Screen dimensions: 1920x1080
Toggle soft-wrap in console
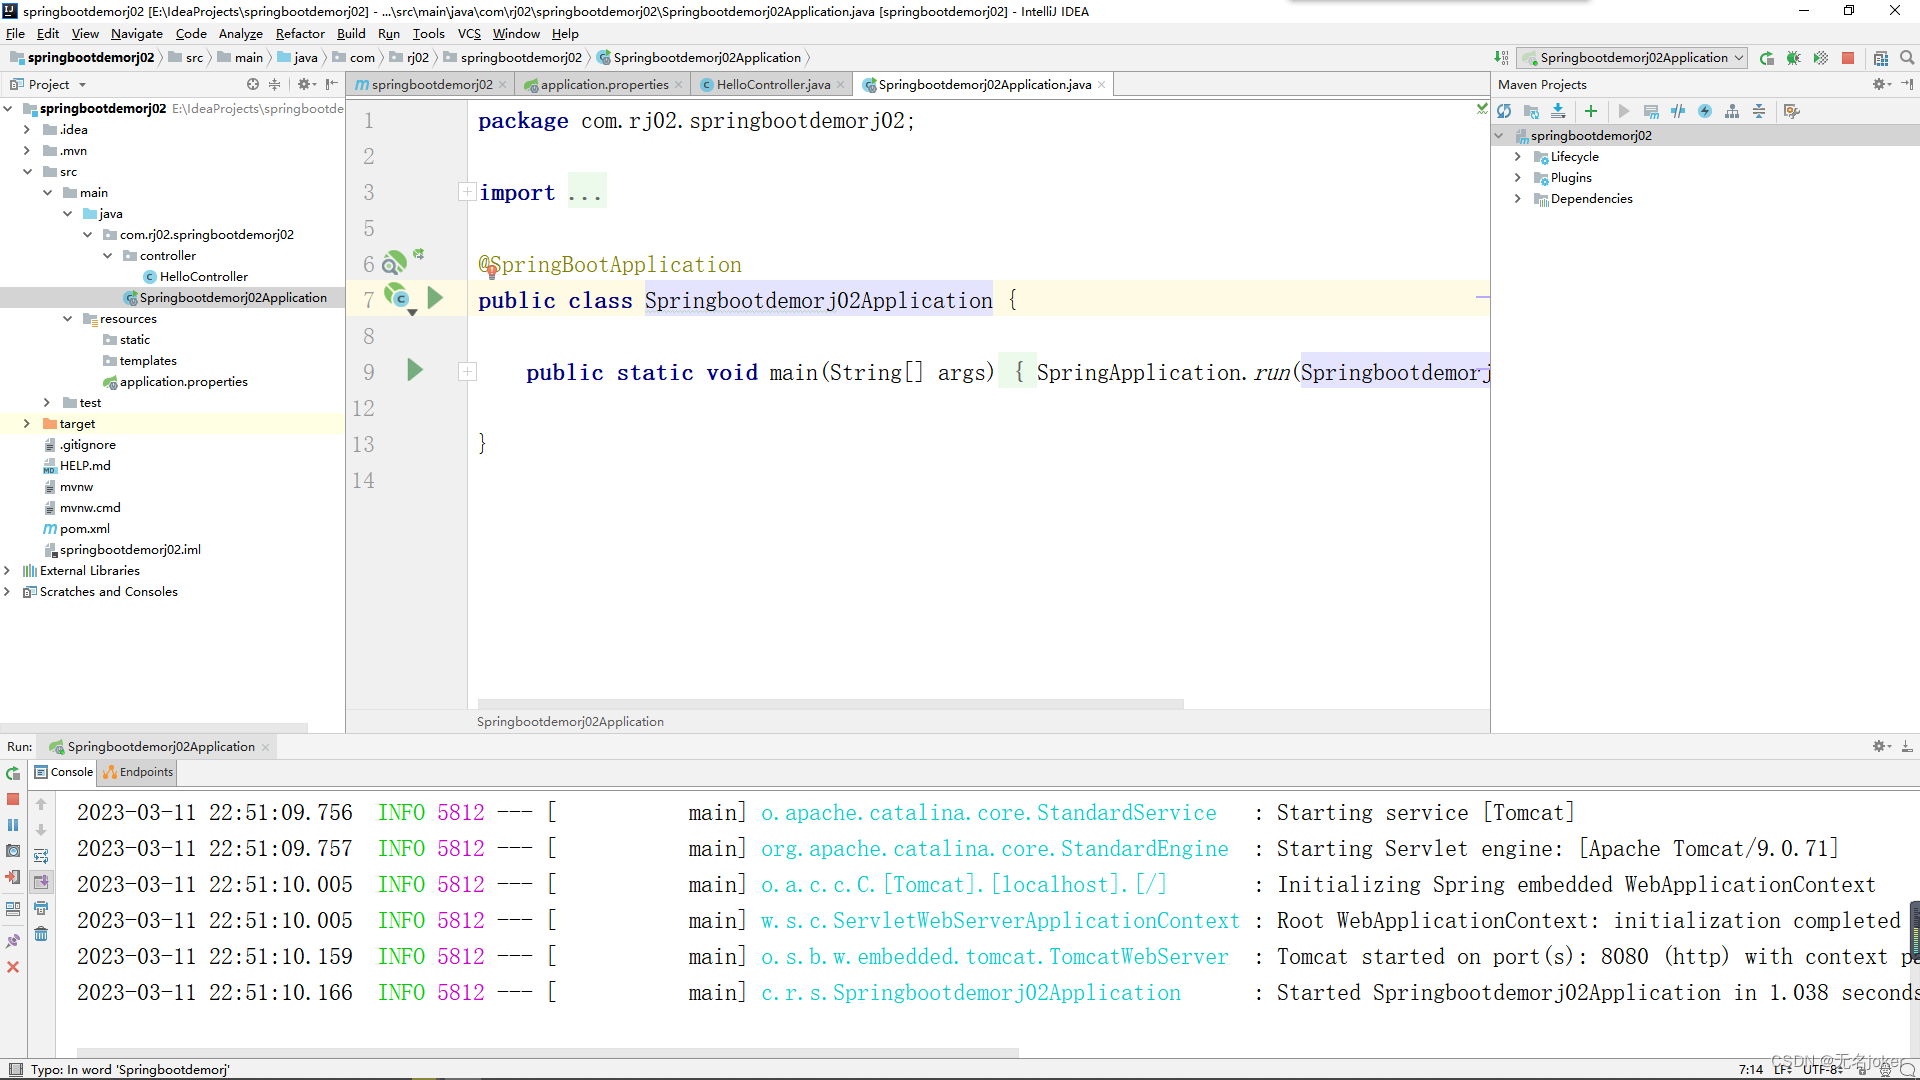[41, 856]
